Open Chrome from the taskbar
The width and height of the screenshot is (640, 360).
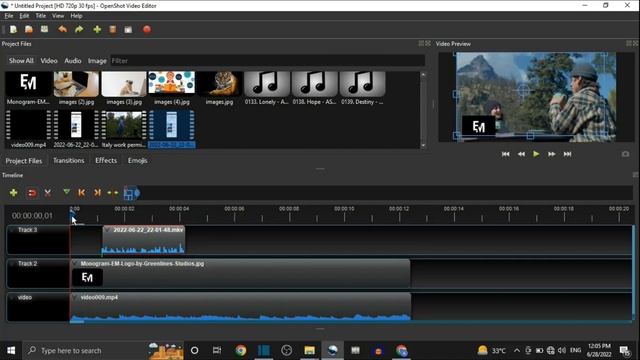(240, 351)
